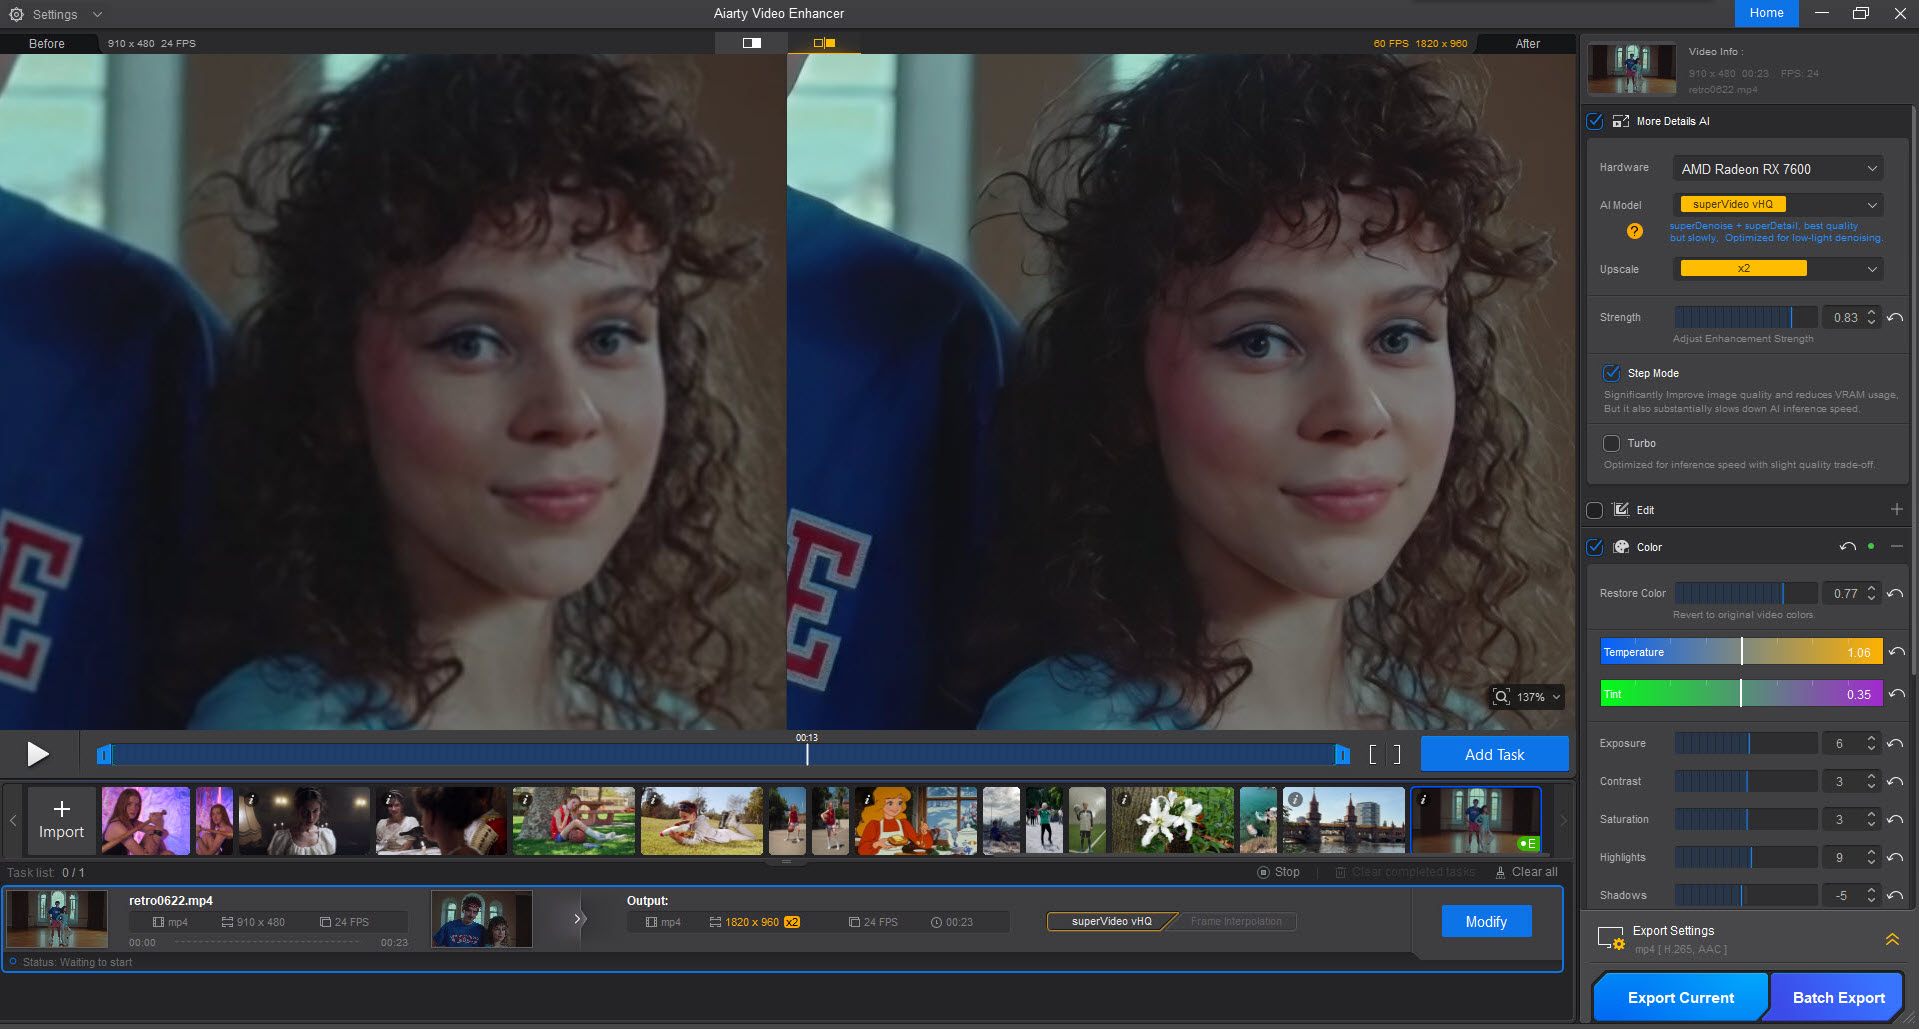Select Frame Interpolation task tab
1919x1029 pixels.
tap(1235, 921)
